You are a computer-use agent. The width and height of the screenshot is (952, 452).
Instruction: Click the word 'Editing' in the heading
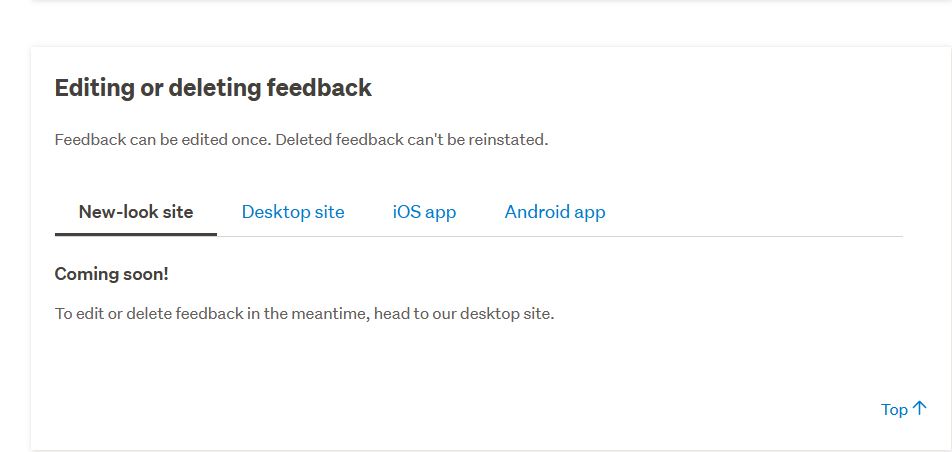(94, 88)
